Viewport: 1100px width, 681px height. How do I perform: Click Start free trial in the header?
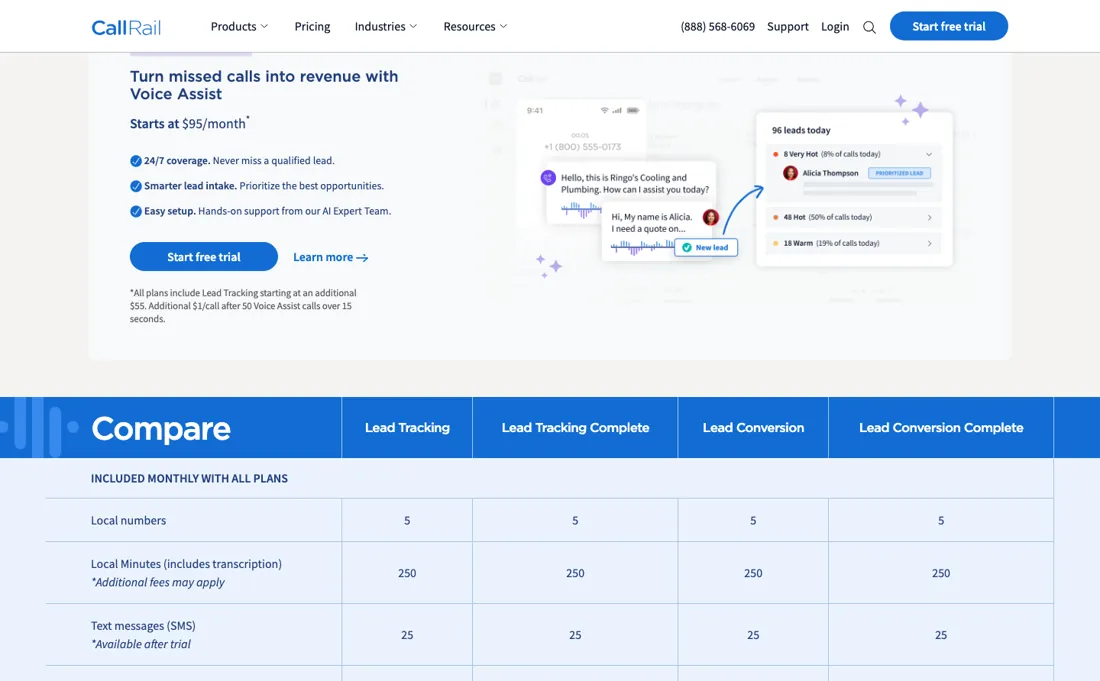point(948,26)
